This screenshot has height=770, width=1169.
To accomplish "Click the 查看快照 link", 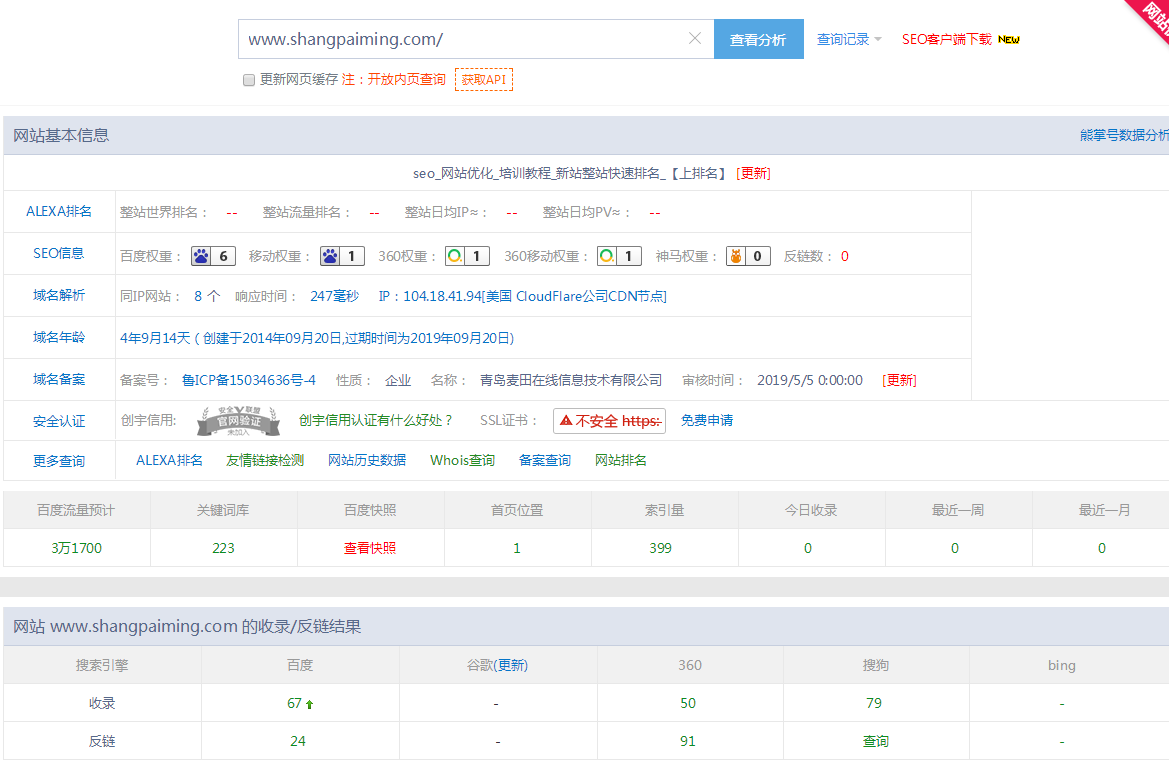I will [370, 548].
